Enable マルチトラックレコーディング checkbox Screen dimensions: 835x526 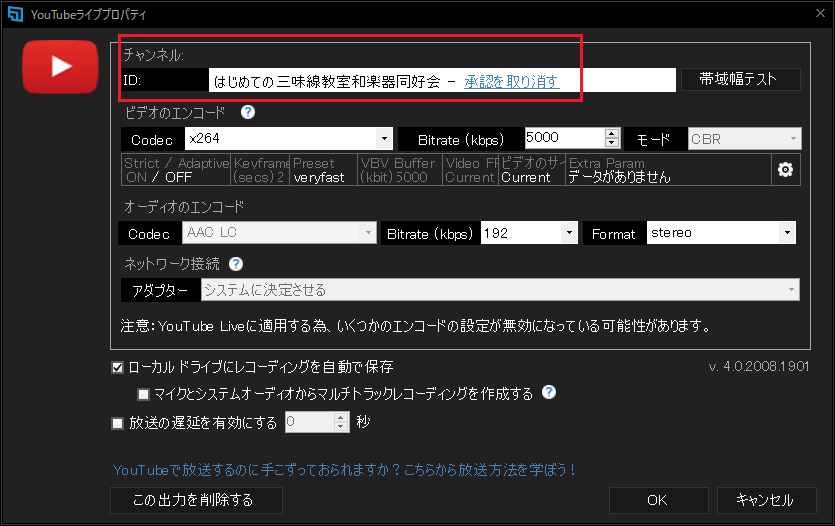coord(143,394)
